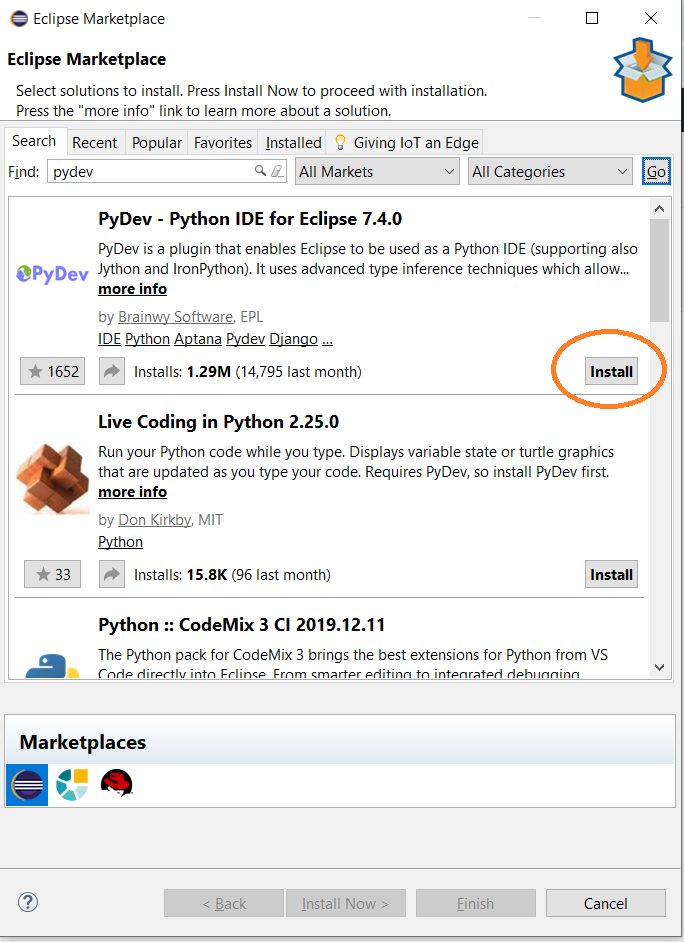
Task: Click the help question mark icon
Action: click(x=28, y=903)
